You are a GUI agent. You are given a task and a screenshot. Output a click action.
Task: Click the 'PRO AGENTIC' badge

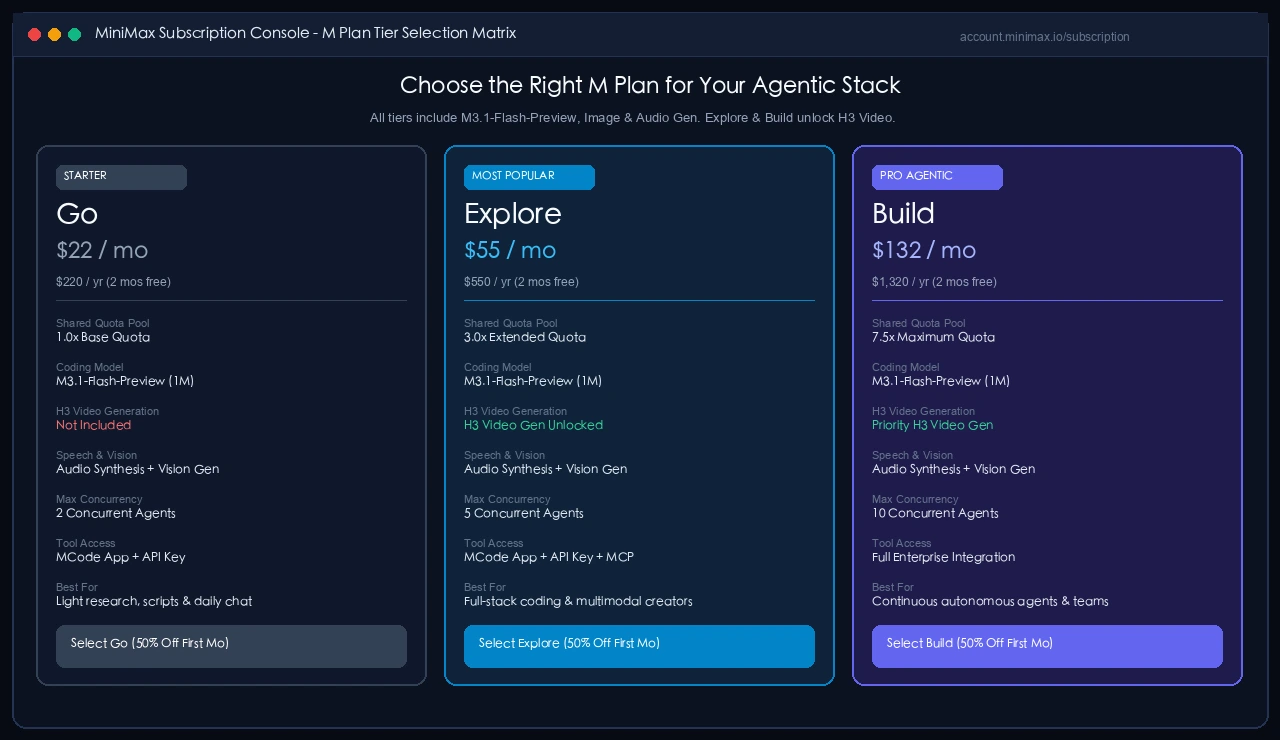(937, 177)
